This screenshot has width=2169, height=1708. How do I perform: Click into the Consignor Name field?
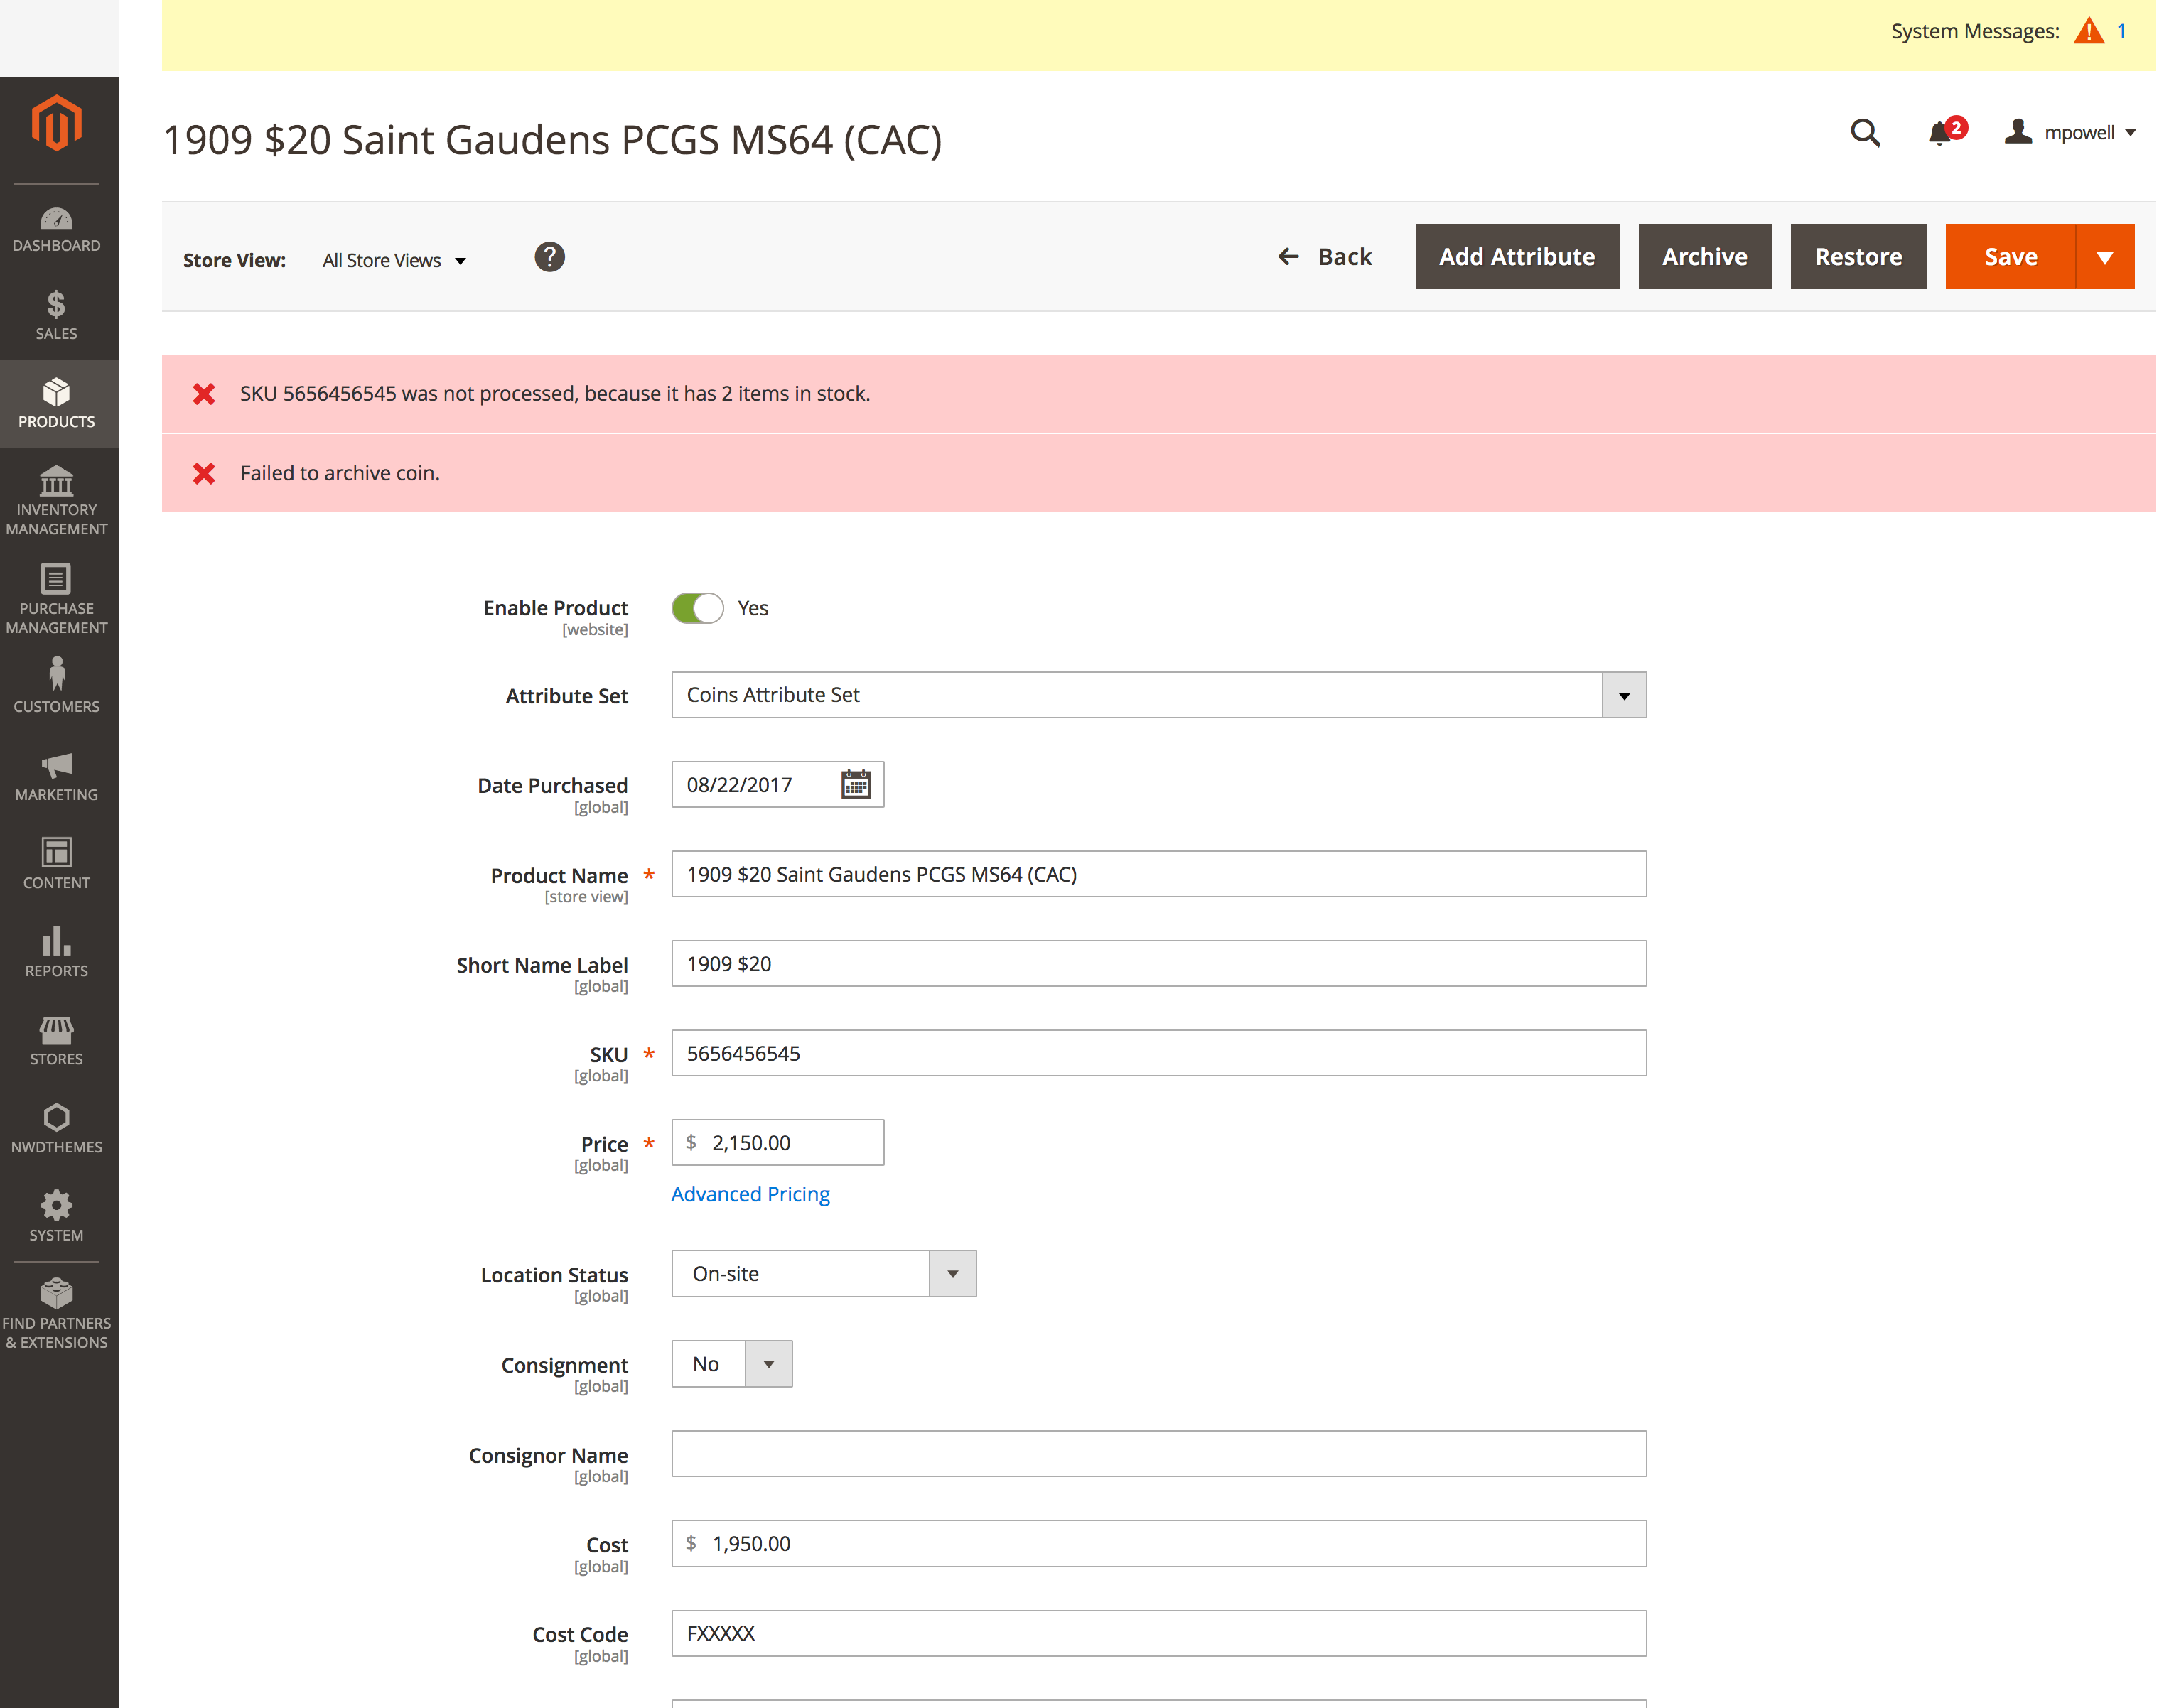pos(1158,1454)
